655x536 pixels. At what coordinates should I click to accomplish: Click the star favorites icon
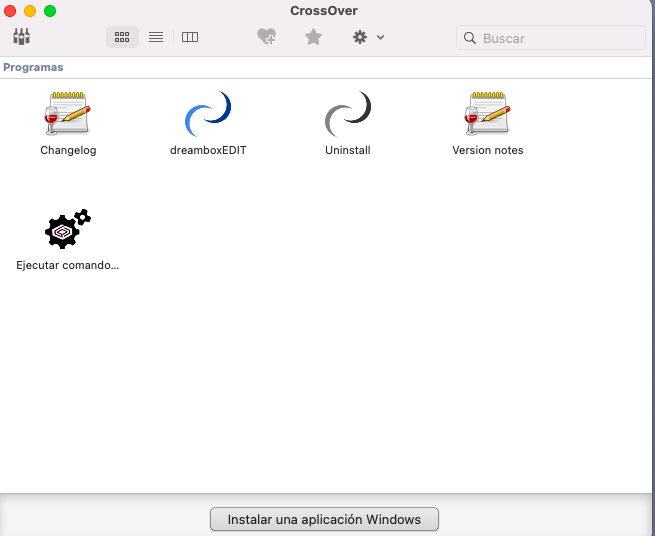tap(313, 37)
